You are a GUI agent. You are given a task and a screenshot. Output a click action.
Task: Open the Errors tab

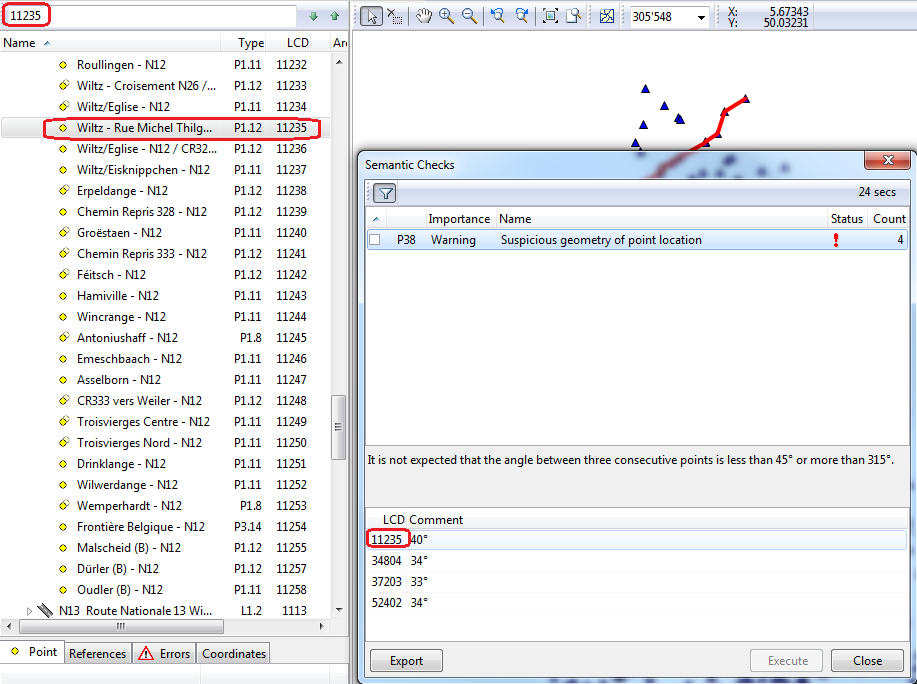[164, 653]
